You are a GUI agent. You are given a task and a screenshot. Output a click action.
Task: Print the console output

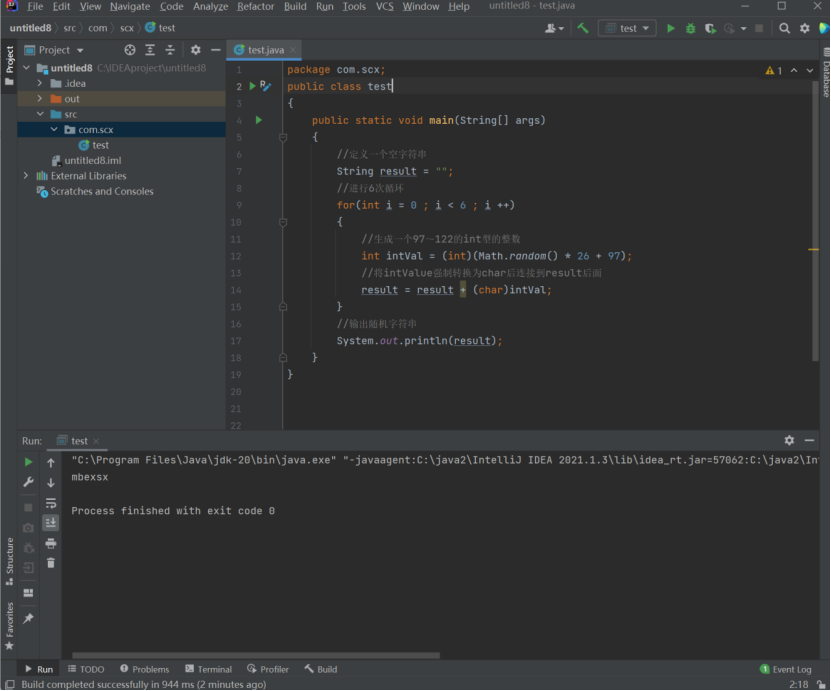(51, 543)
